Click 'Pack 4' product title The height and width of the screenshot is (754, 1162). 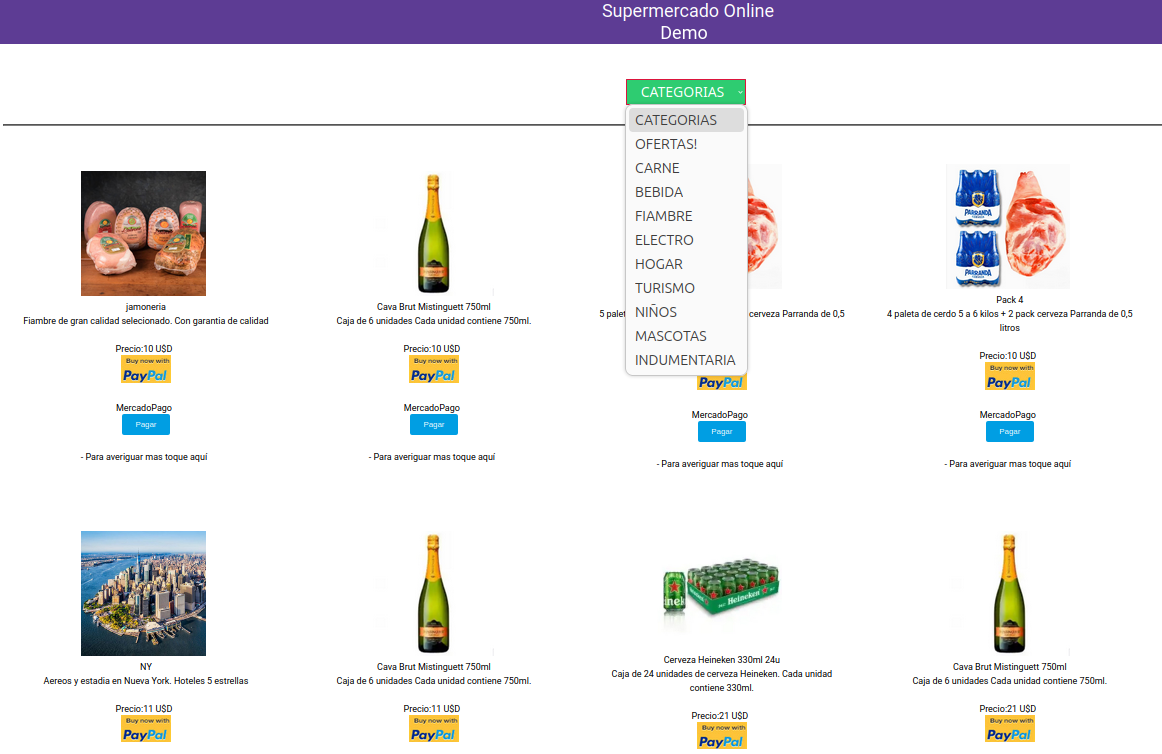click(x=1009, y=300)
